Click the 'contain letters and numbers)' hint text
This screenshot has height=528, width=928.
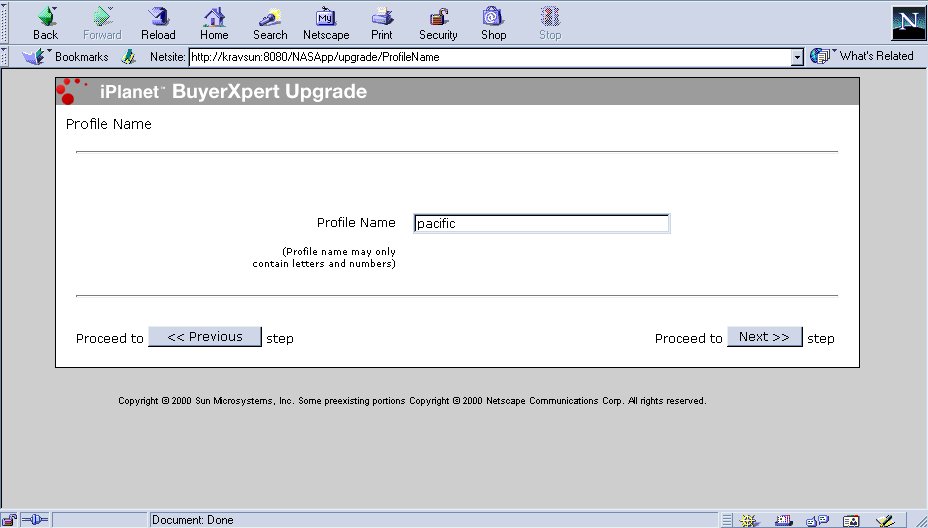[324, 263]
